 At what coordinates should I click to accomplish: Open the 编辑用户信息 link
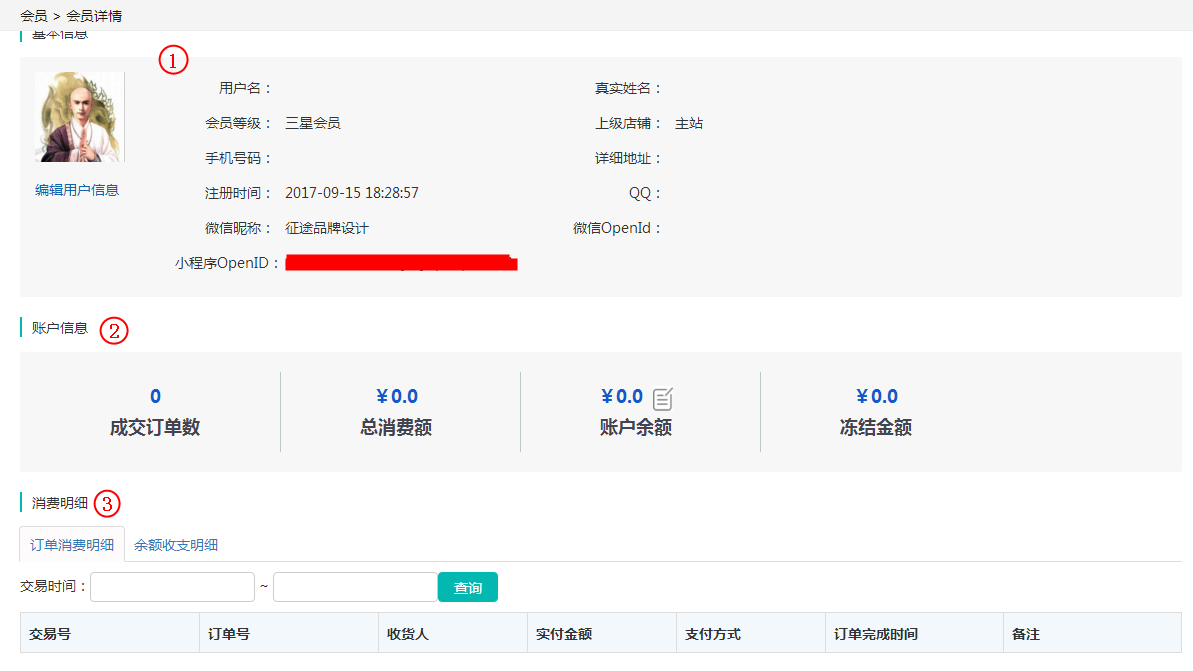(77, 190)
